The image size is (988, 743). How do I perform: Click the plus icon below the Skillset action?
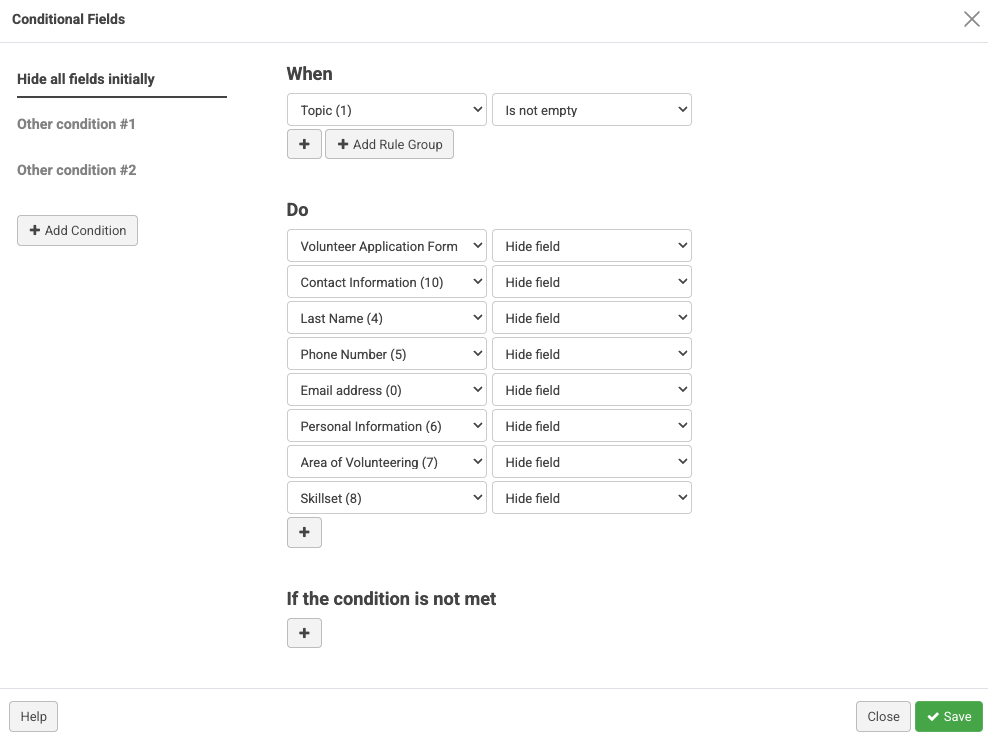click(304, 532)
